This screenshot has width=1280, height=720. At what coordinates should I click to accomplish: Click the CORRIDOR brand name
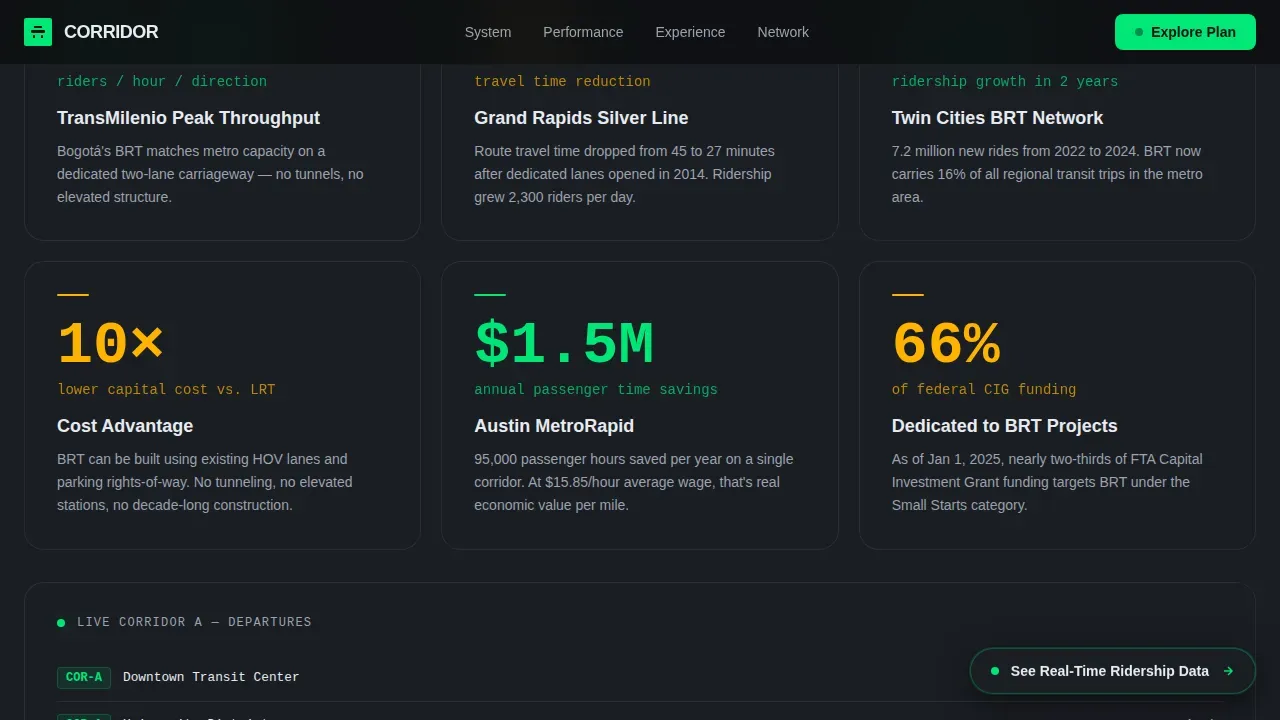111,32
